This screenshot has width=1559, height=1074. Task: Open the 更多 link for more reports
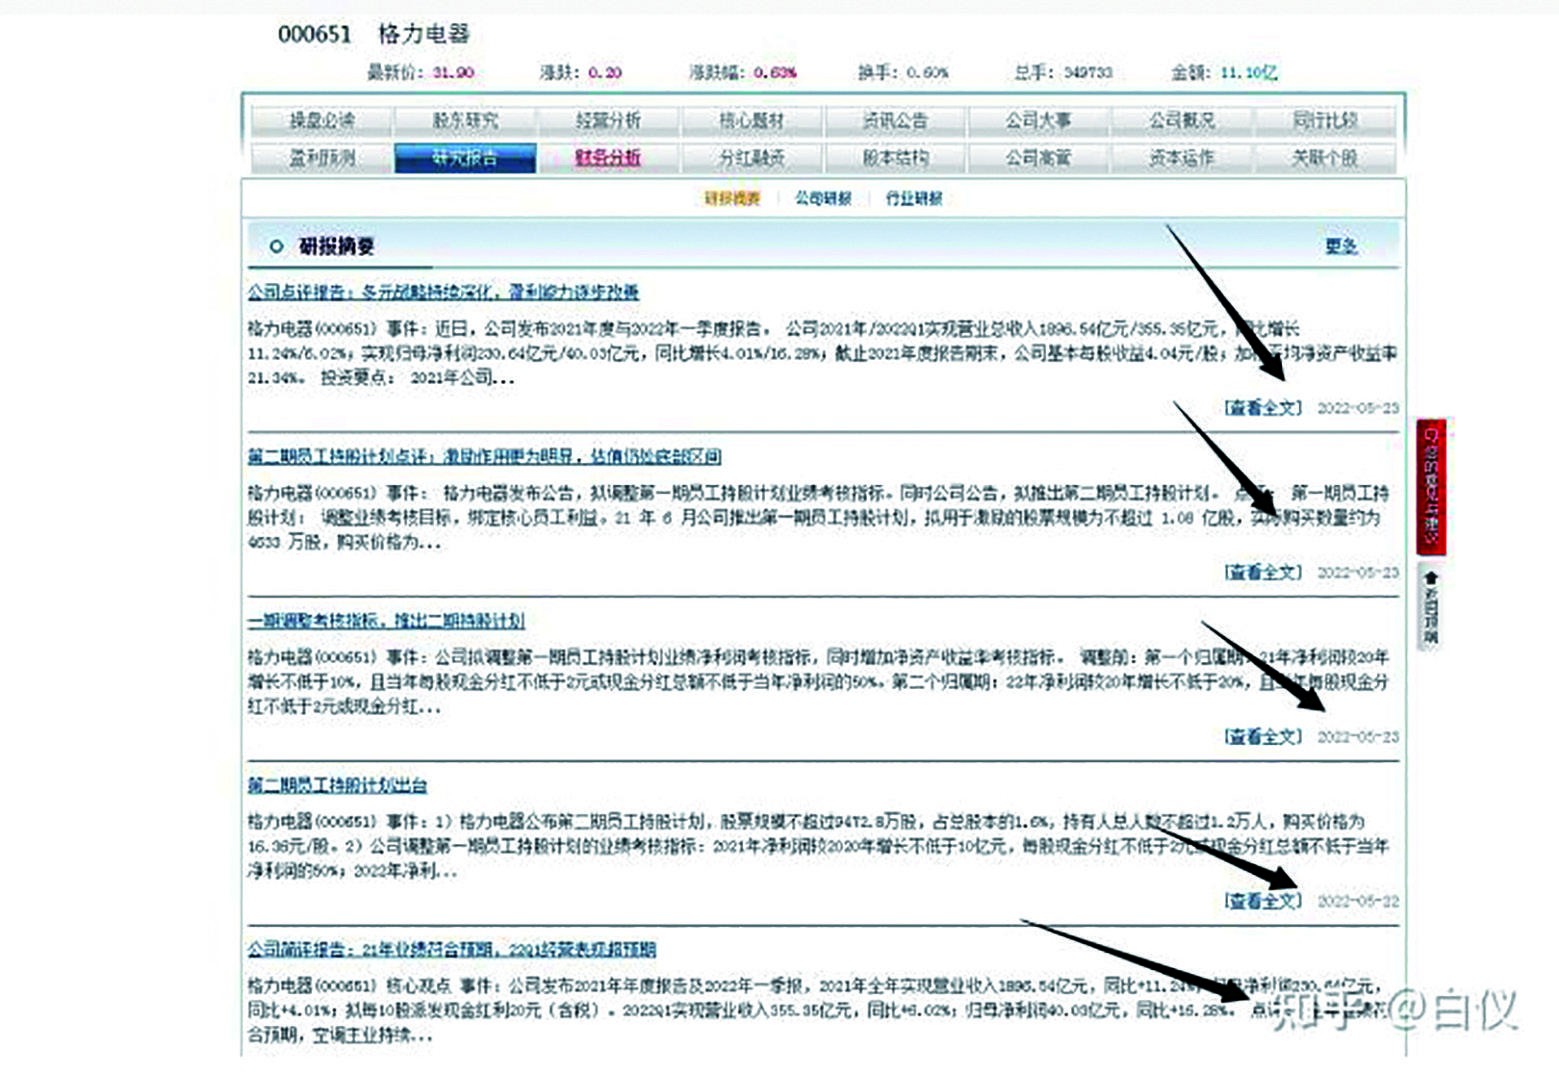point(1340,244)
